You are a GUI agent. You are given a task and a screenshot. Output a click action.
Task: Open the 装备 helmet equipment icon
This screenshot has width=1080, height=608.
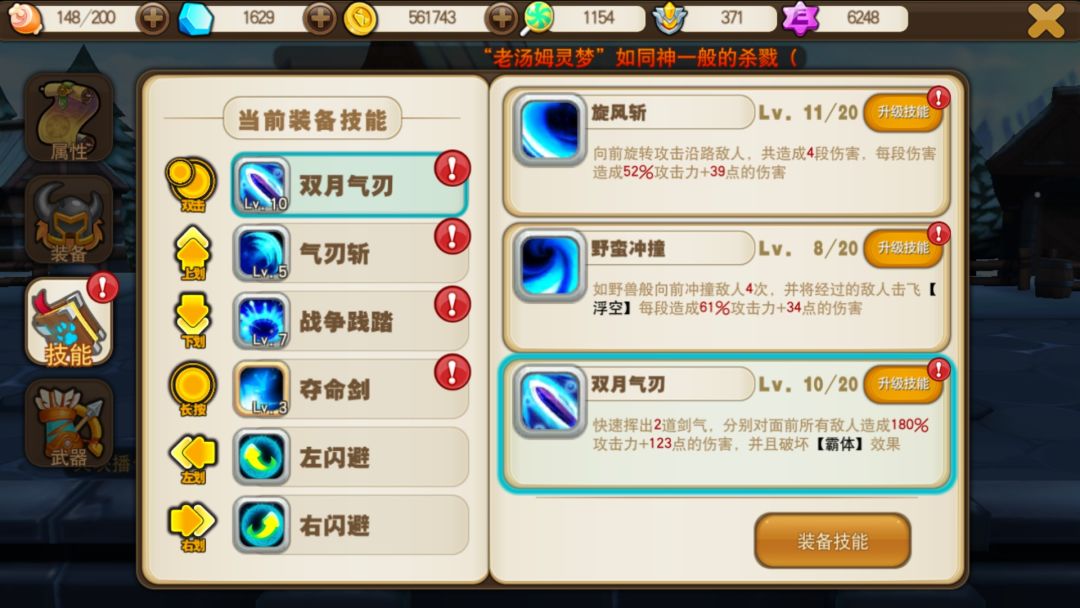point(68,220)
